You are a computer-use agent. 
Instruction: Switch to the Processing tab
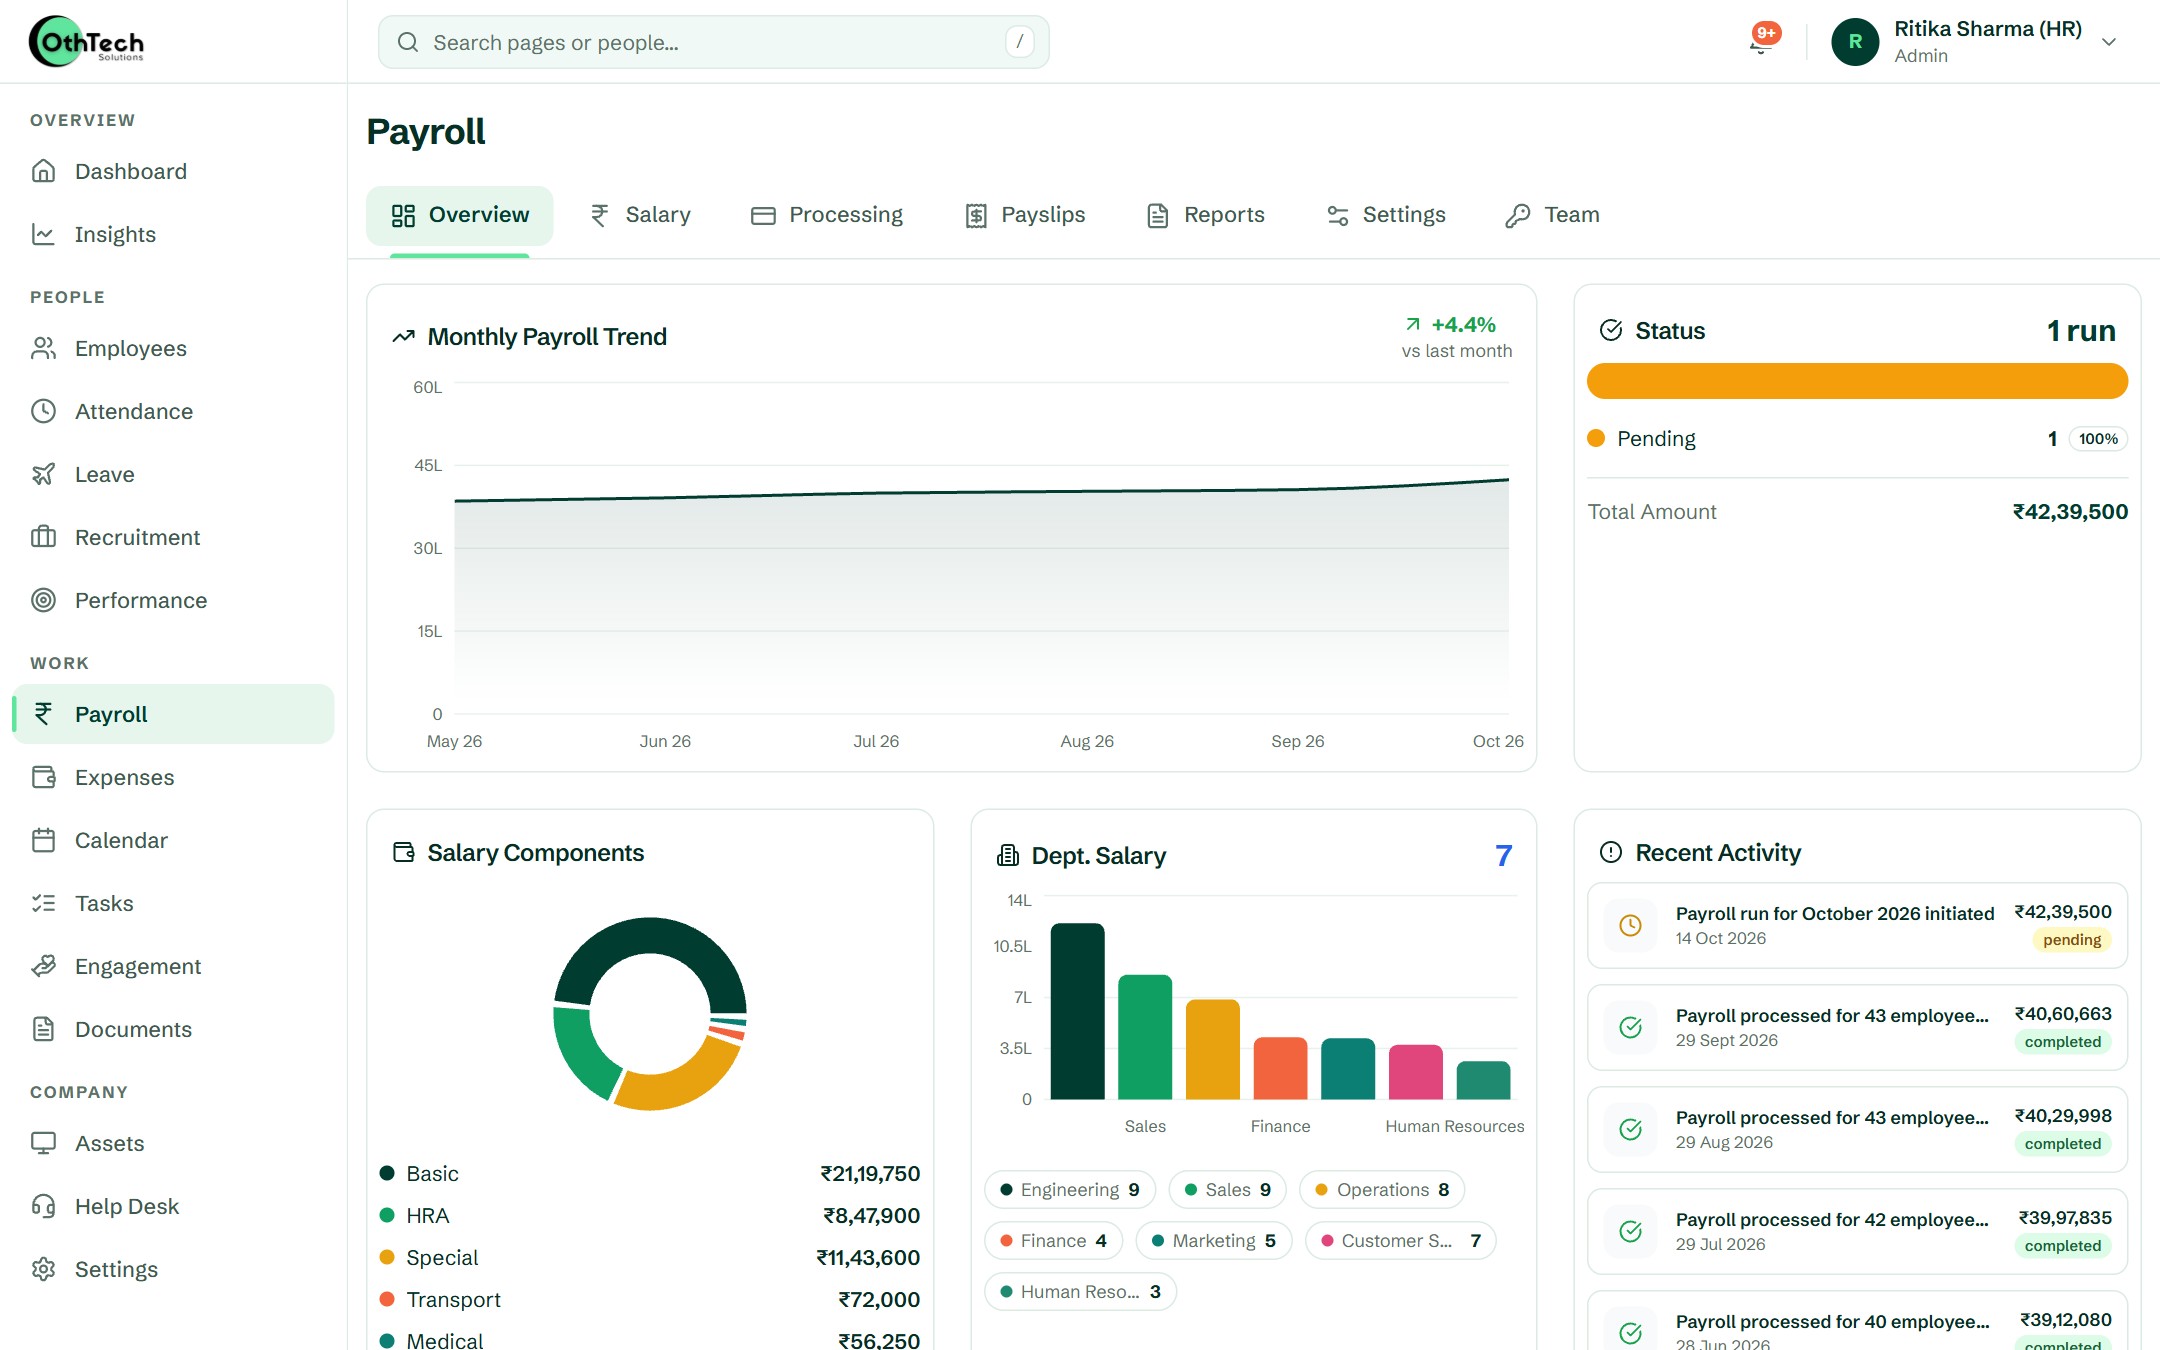pos(827,215)
